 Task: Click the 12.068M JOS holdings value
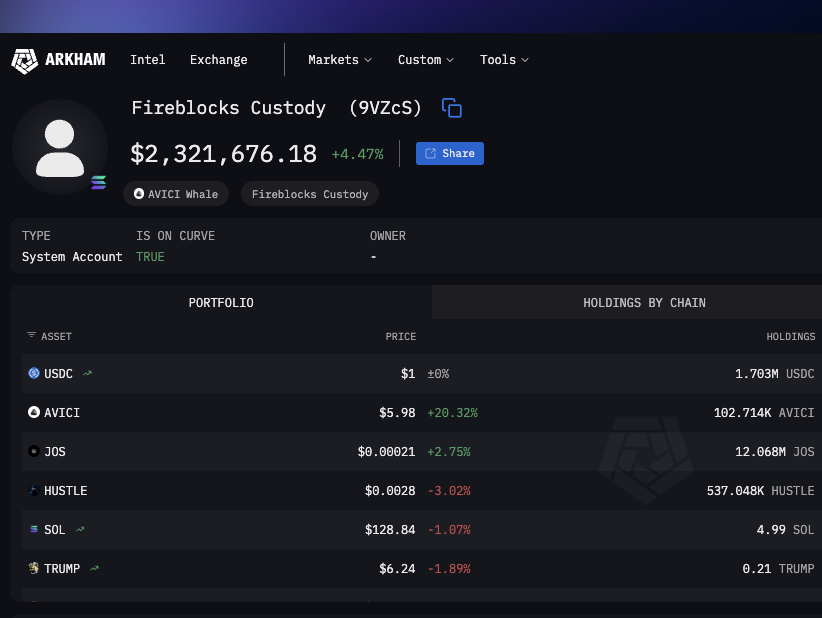(x=775, y=451)
